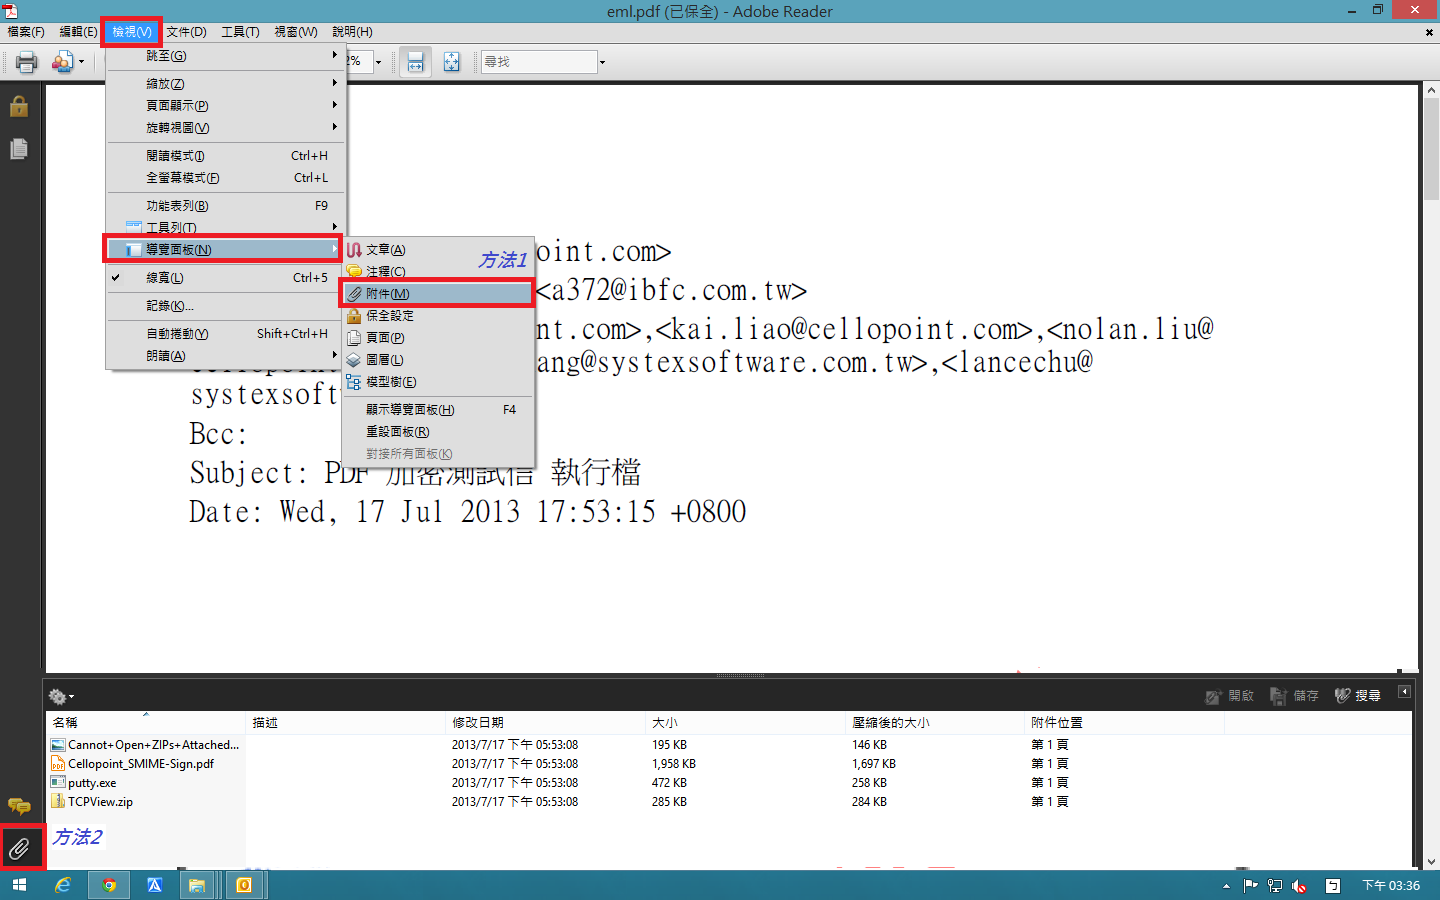Screen dimensions: 1440x900
Task: Open the Comments sidebar icon
Action: click(x=19, y=806)
